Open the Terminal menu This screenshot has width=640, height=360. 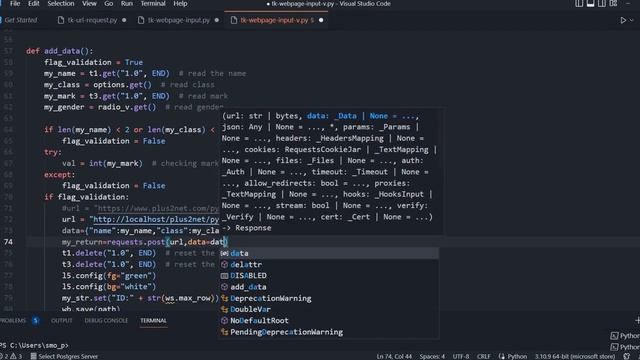153,4
